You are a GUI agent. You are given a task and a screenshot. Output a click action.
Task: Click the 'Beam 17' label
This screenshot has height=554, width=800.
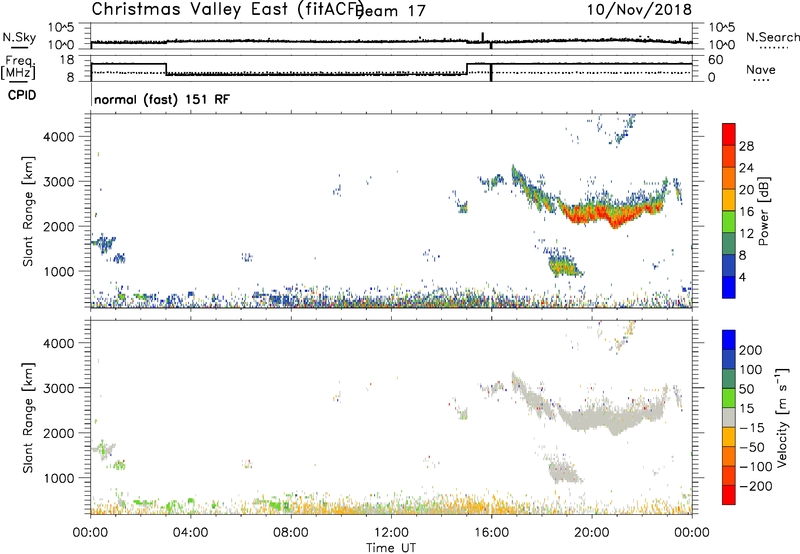click(392, 11)
